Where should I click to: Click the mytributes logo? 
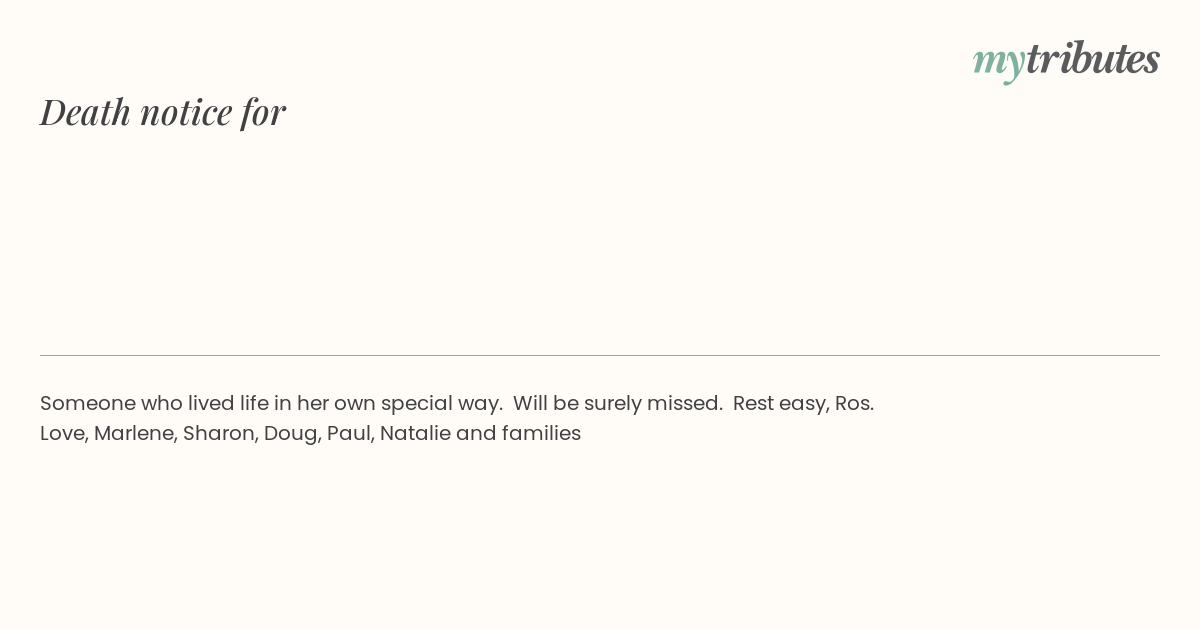[1066, 60]
